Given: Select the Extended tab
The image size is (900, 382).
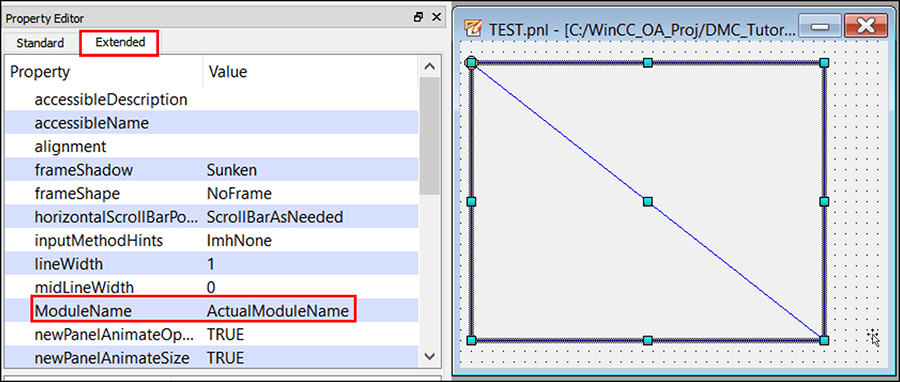Looking at the screenshot, I should [120, 42].
